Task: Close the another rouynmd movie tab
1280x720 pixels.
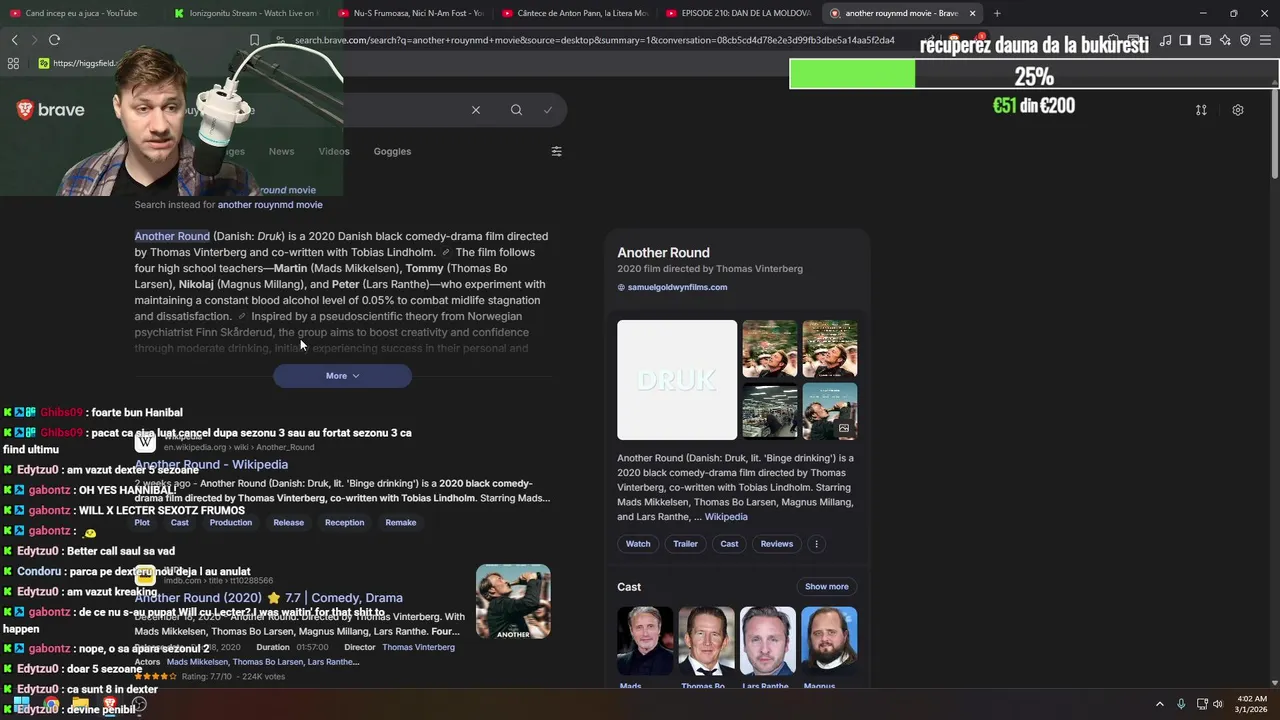Action: (x=972, y=13)
